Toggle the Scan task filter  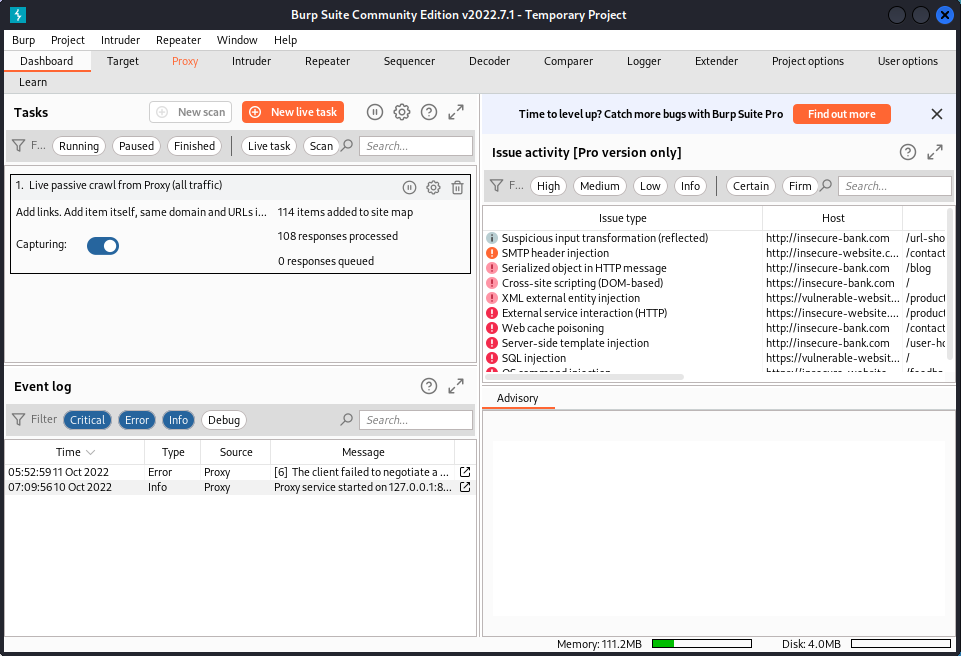(x=321, y=146)
